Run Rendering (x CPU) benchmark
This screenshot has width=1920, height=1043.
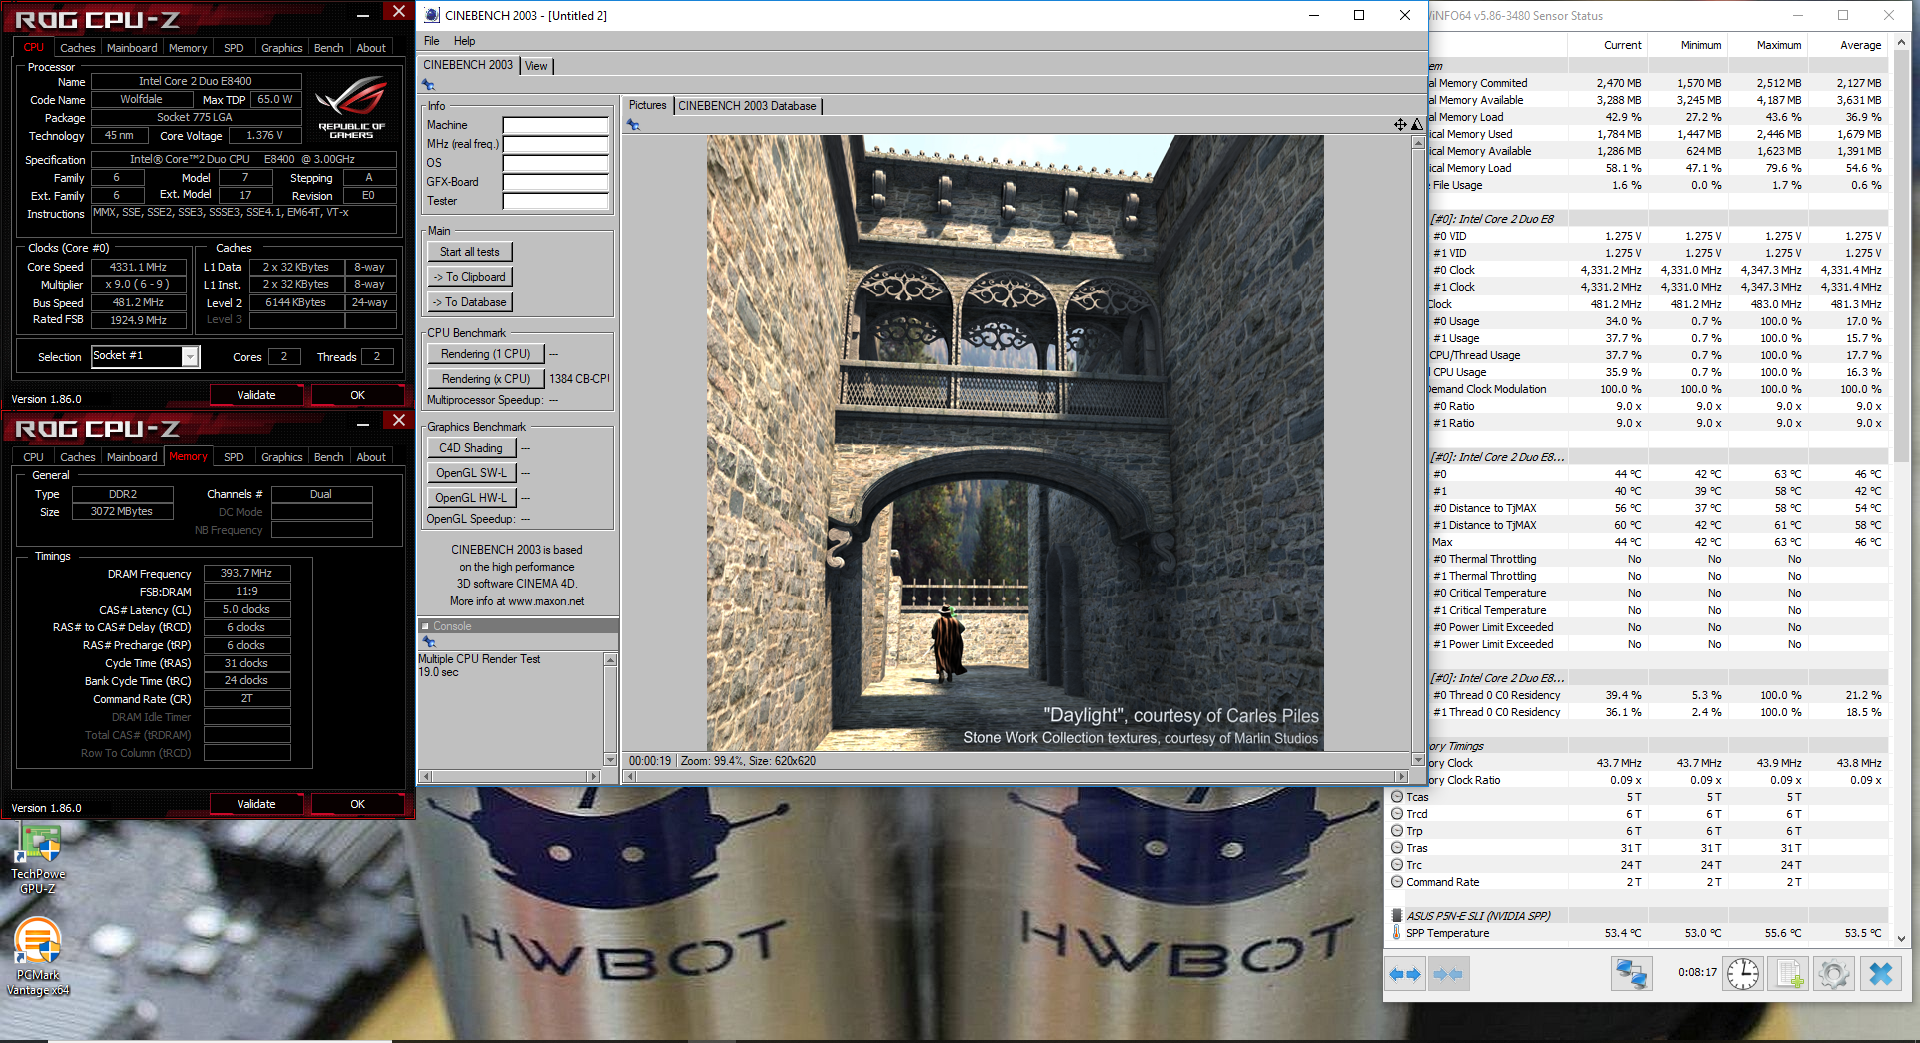(485, 379)
